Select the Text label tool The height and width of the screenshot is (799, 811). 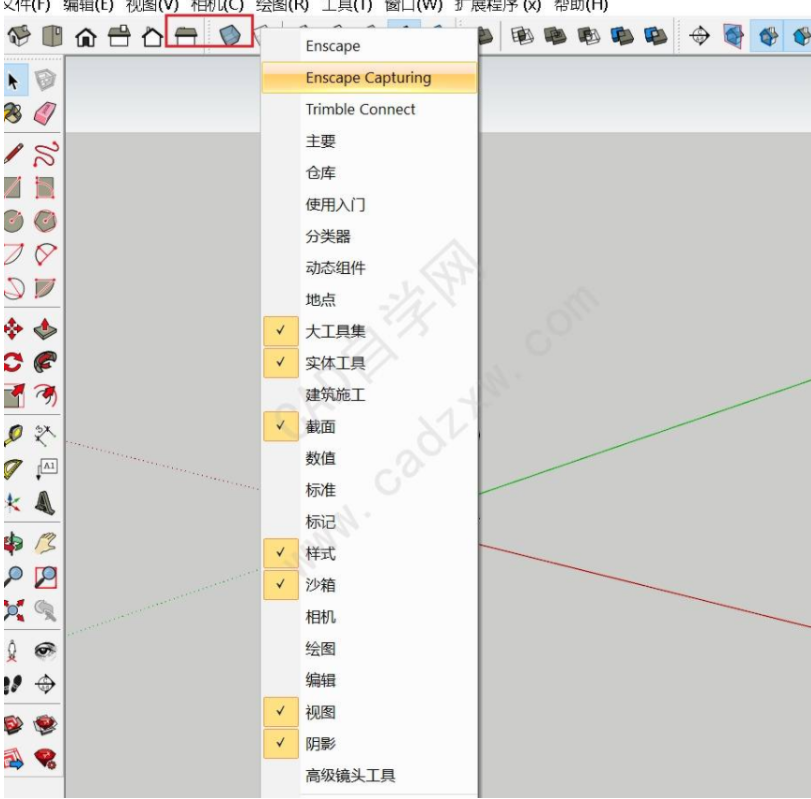click(46, 469)
